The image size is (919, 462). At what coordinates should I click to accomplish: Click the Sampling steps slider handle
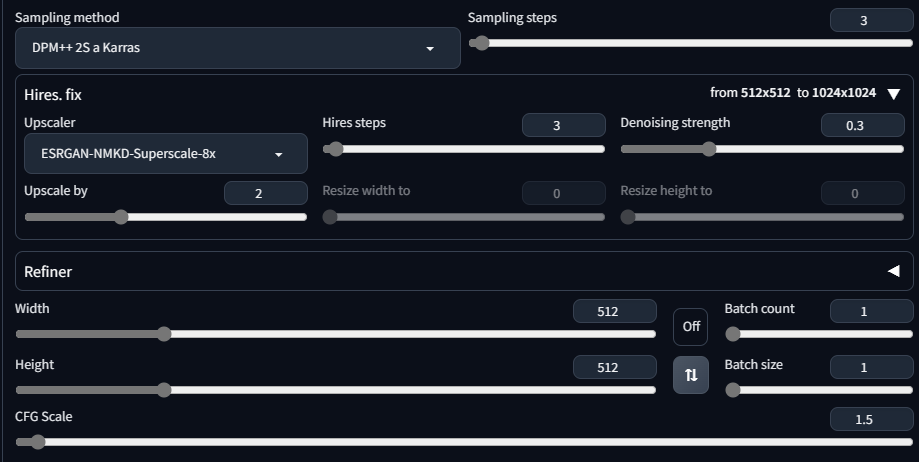point(482,43)
